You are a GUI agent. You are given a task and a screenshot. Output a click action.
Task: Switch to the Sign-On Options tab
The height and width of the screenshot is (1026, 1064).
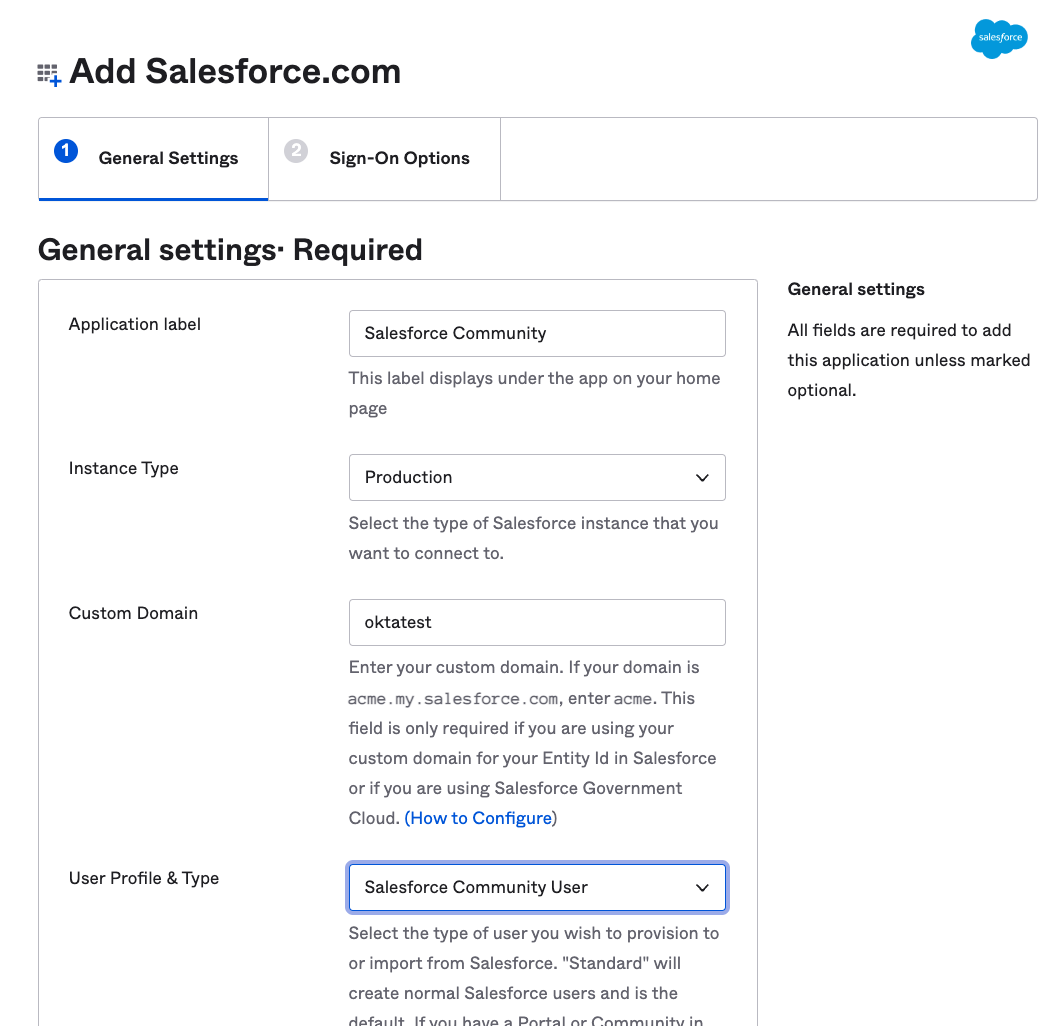pyautogui.click(x=399, y=158)
